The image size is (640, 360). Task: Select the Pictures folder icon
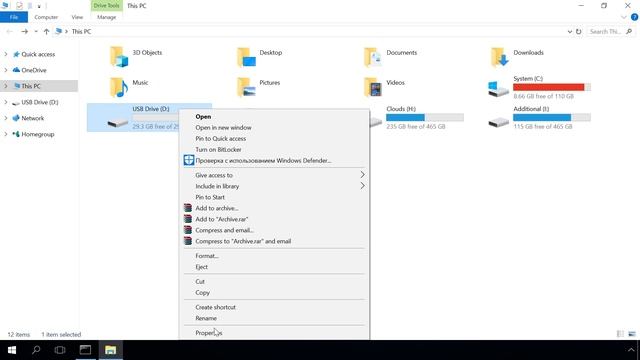[x=246, y=87]
